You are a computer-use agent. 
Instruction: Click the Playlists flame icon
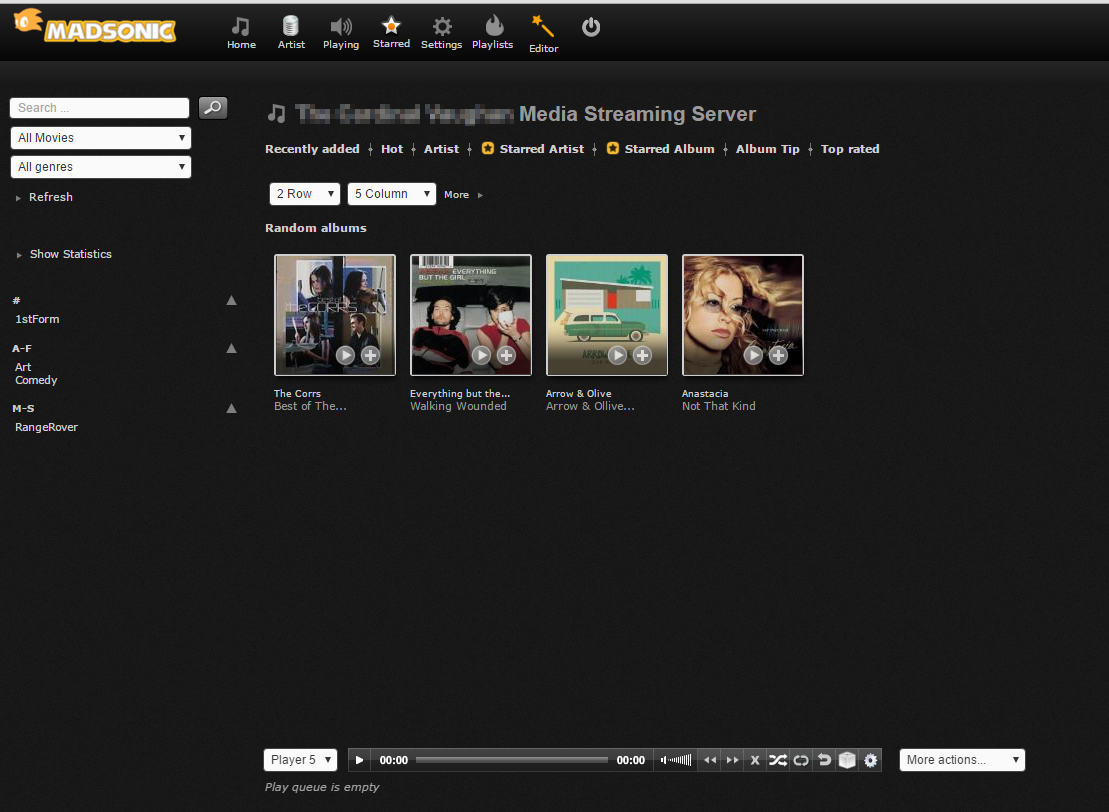coord(493,31)
